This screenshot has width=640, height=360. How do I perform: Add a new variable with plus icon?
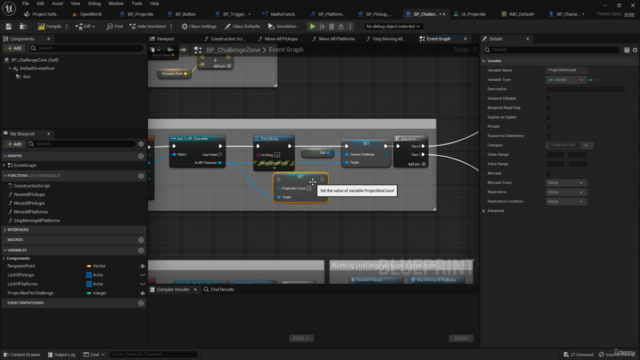(x=141, y=250)
